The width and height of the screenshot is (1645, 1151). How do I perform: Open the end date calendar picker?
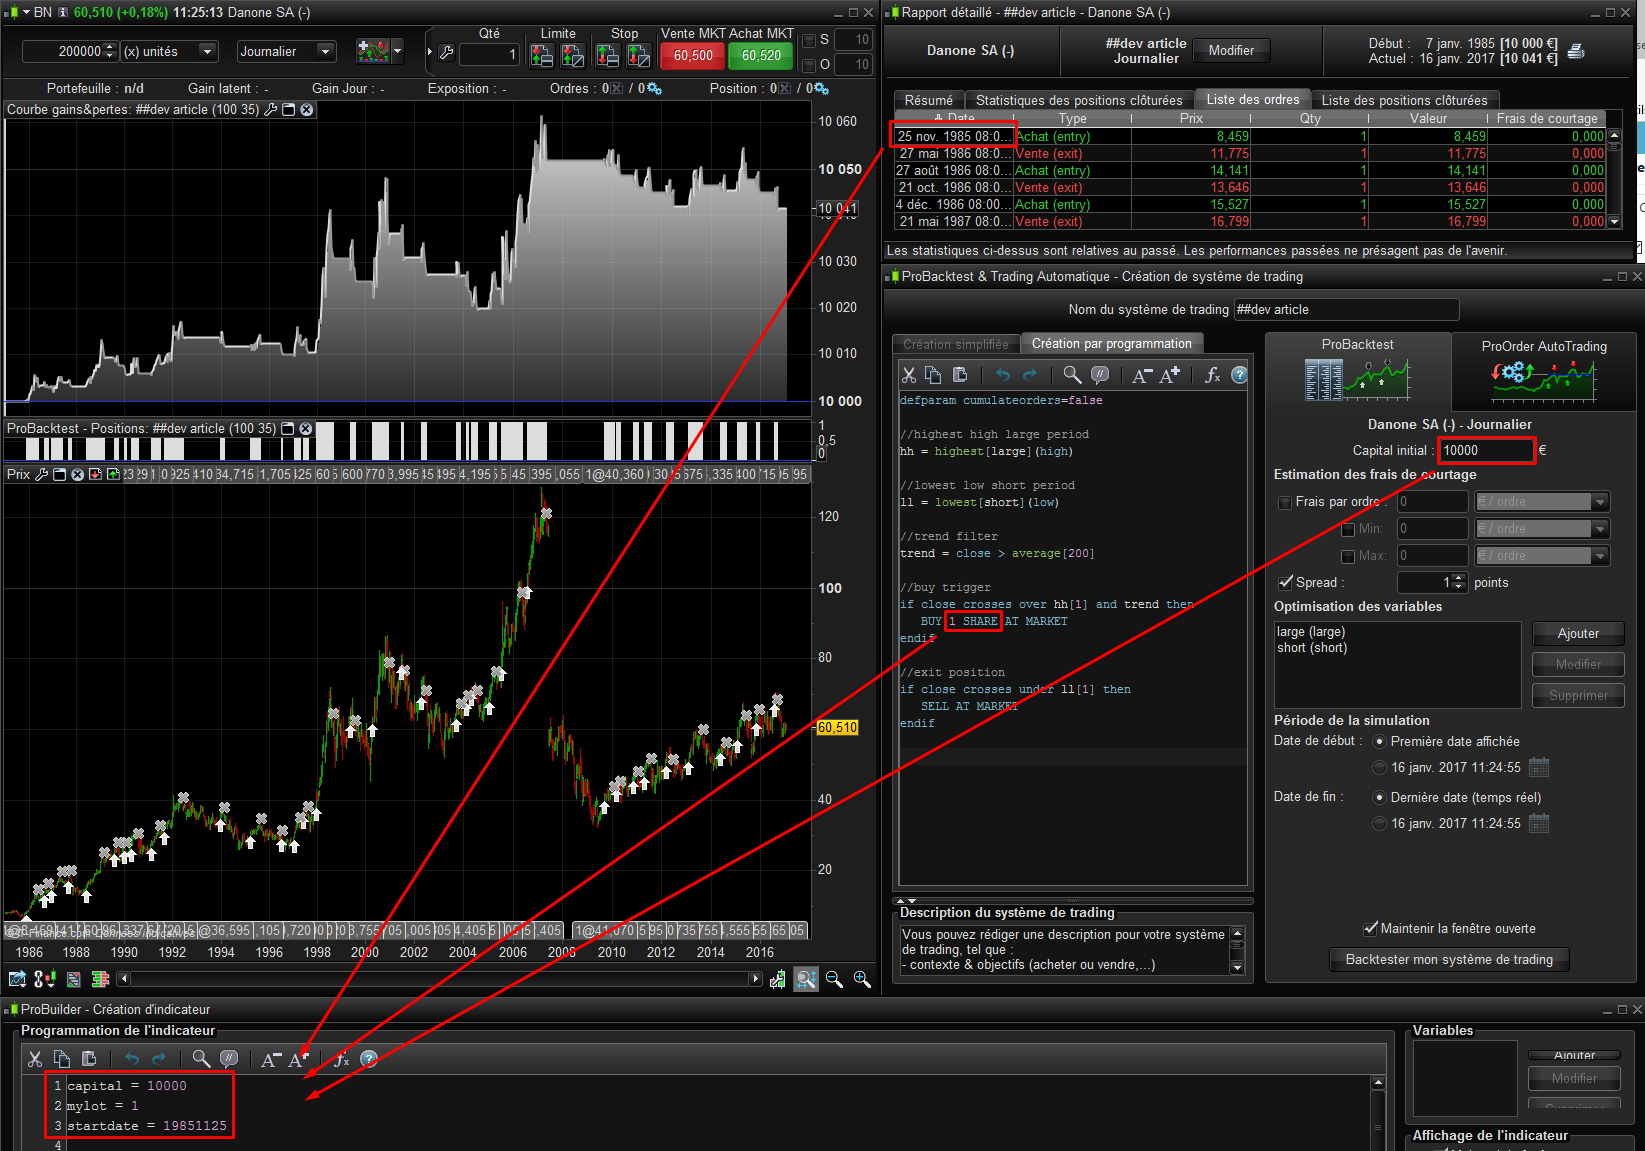pos(1539,823)
